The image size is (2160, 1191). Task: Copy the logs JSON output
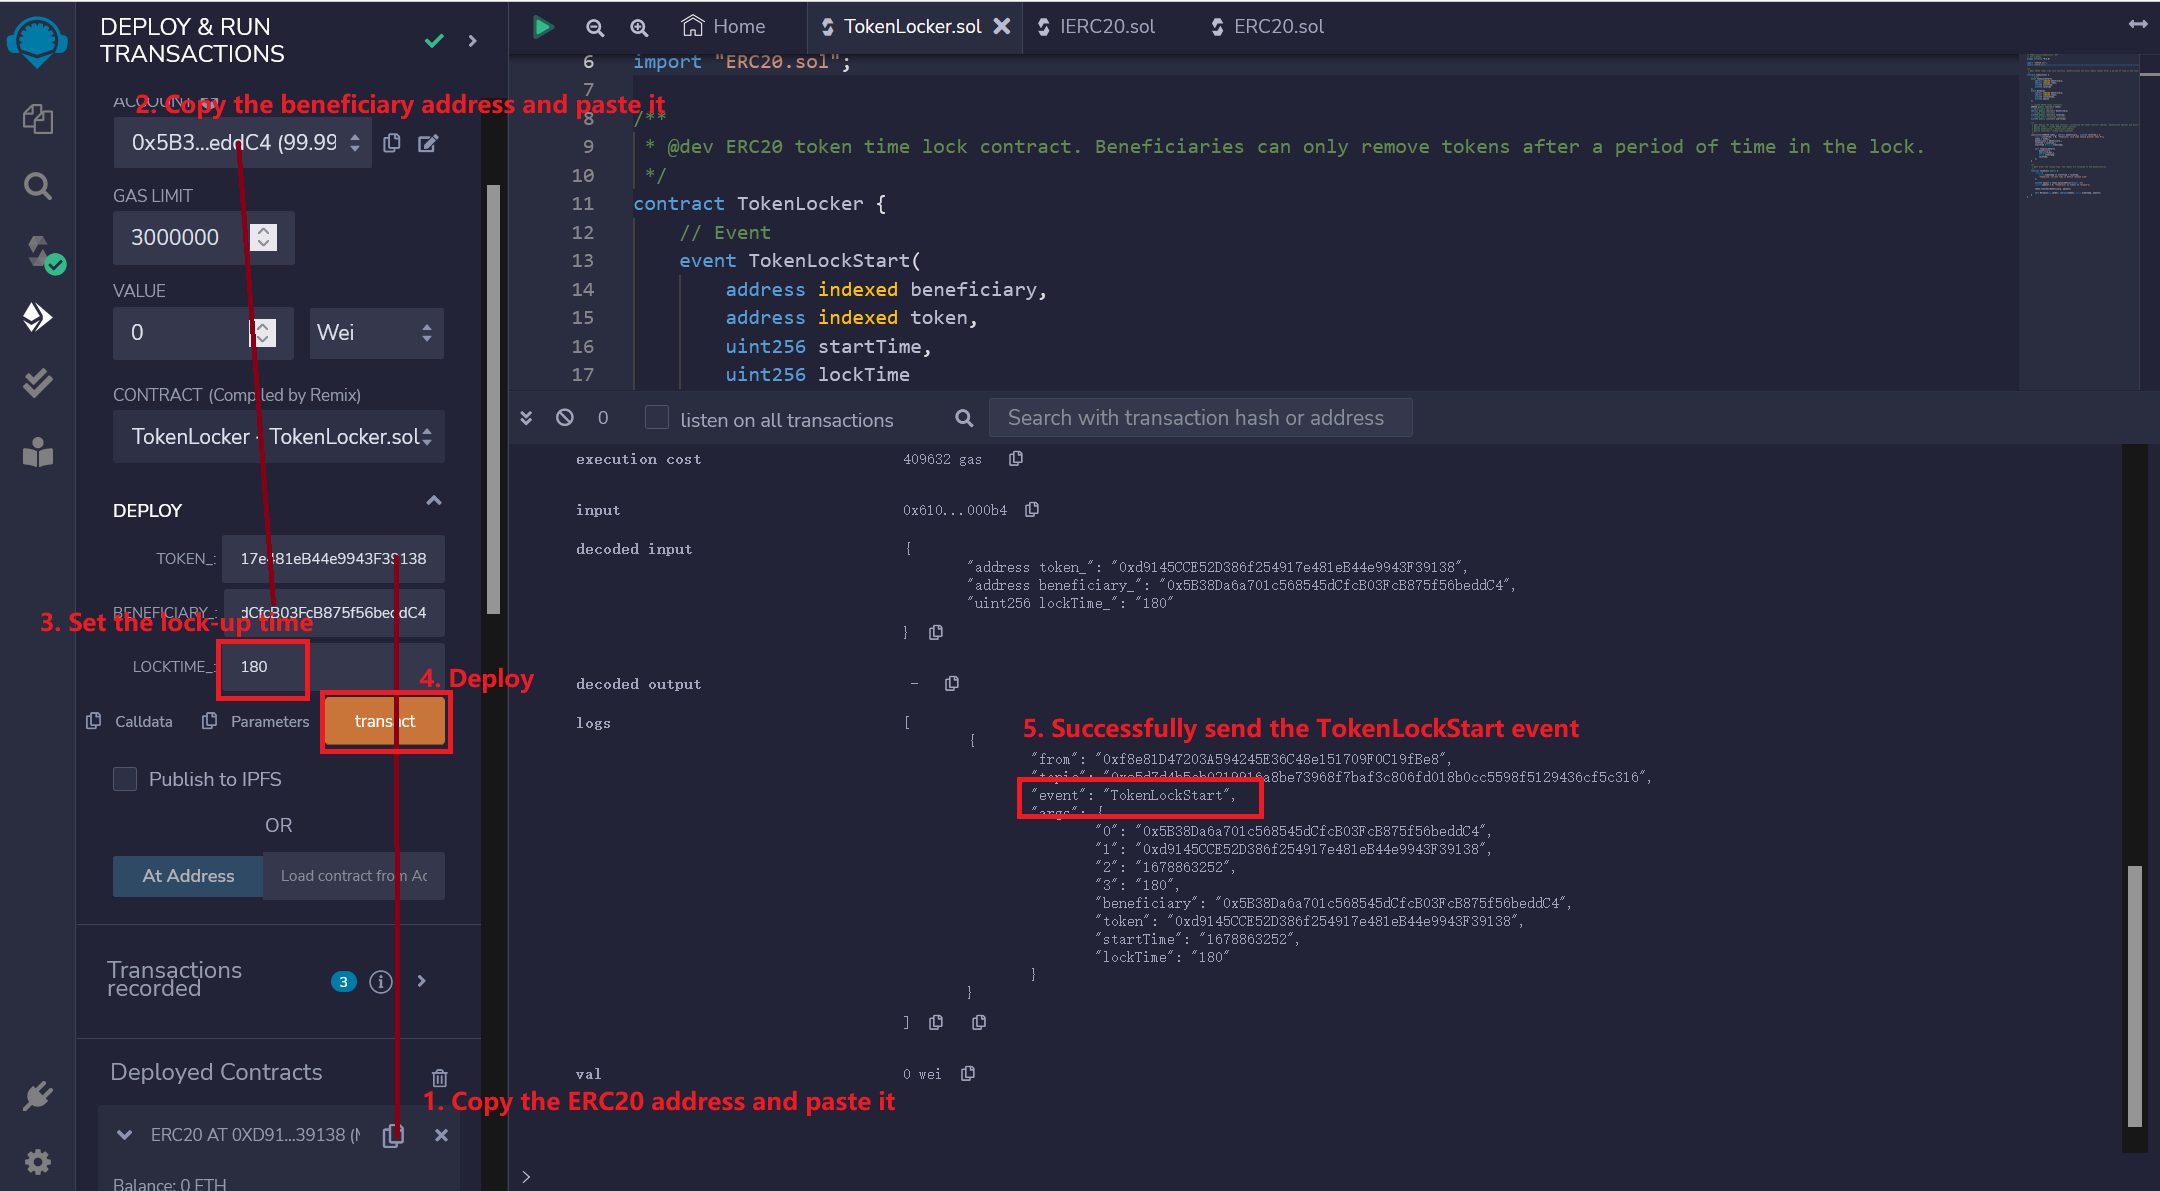click(x=936, y=1022)
